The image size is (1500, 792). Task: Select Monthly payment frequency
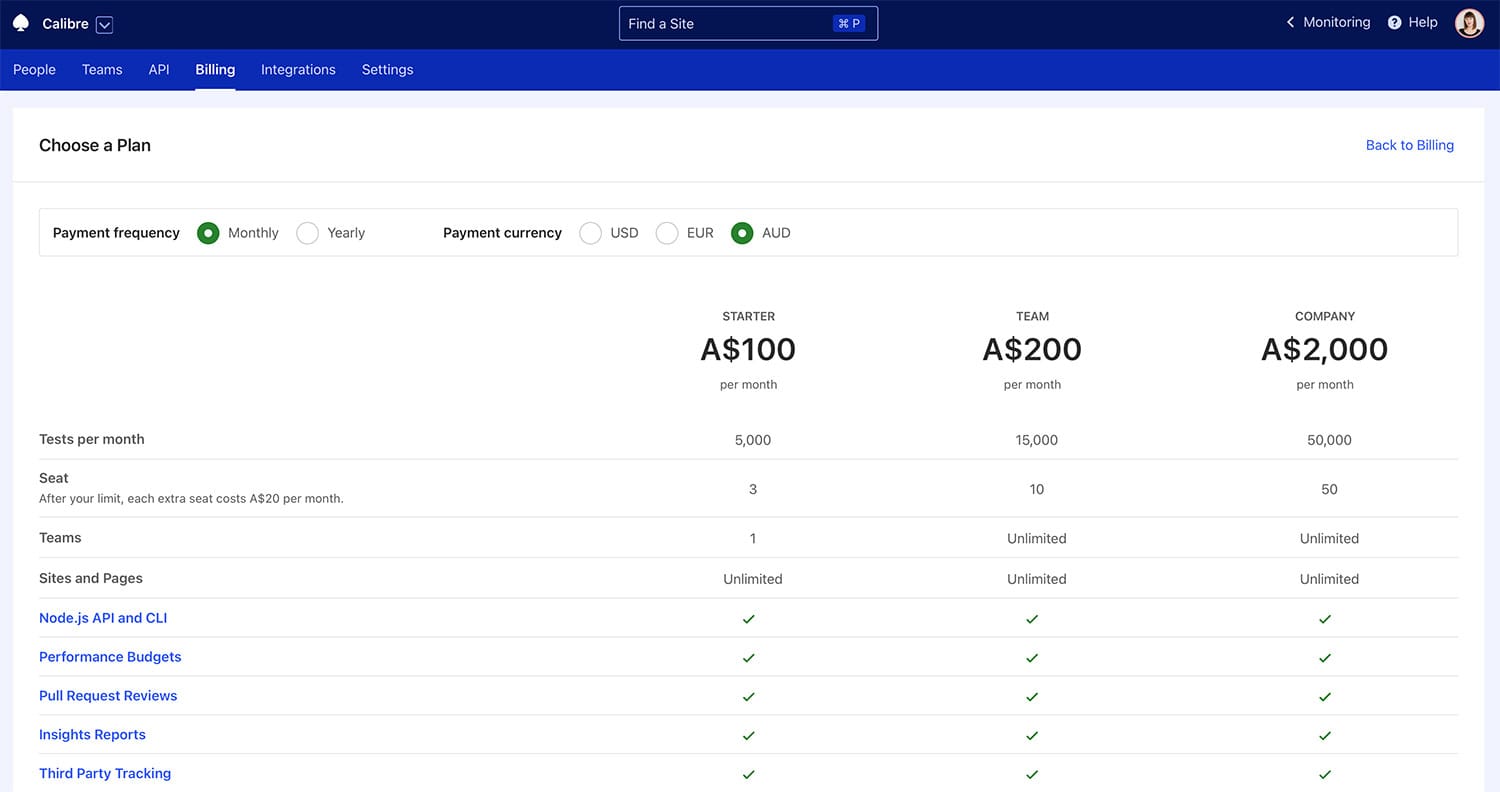[208, 233]
